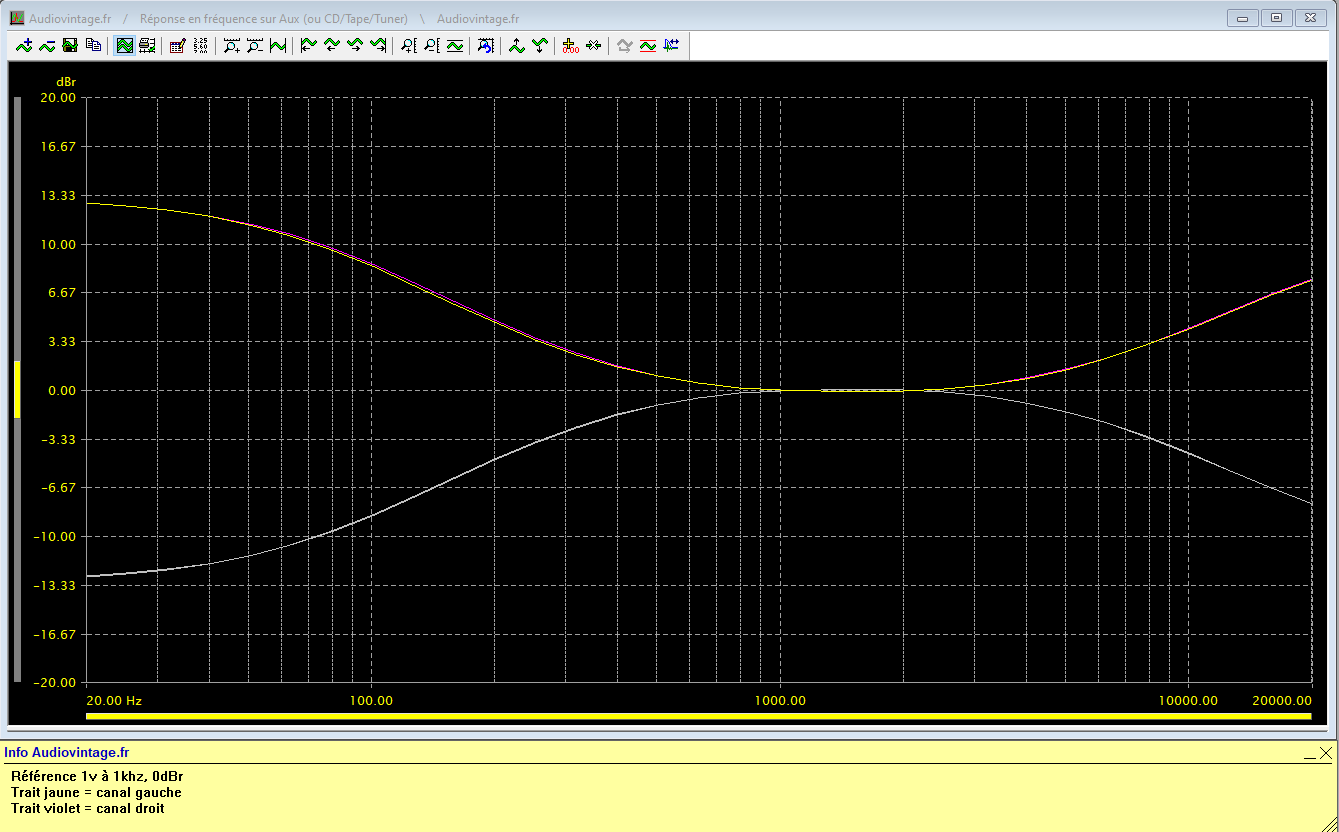The height and width of the screenshot is (832, 1339).
Task: Click the copy graph to clipboard icon
Action: point(93,45)
